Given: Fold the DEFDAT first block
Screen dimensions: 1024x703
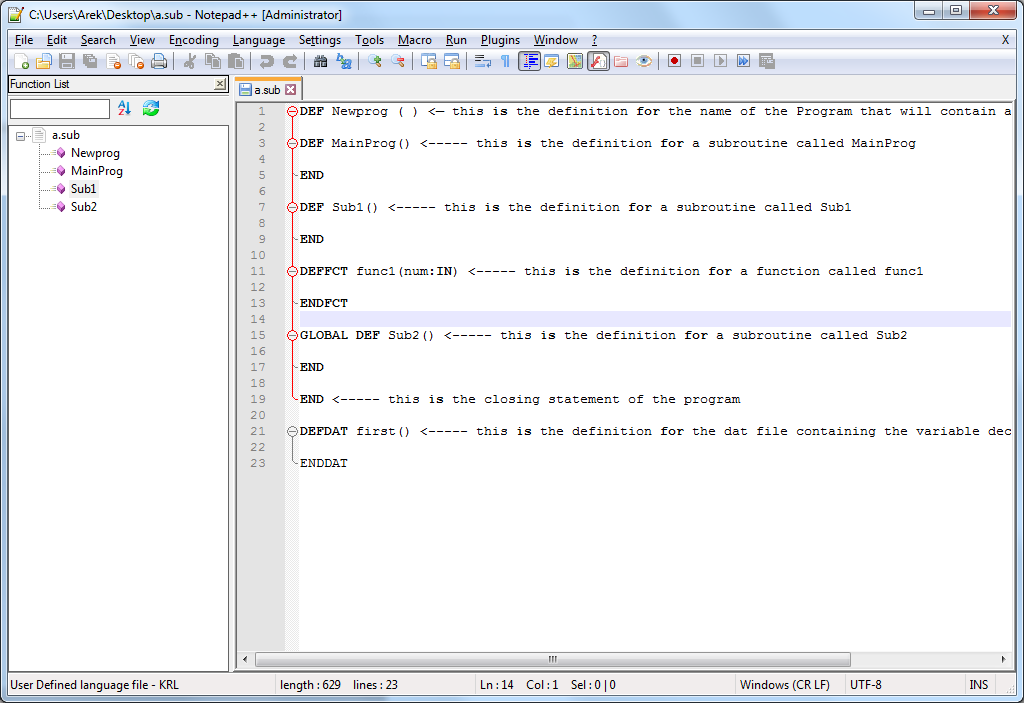Looking at the screenshot, I should pyautogui.click(x=290, y=431).
